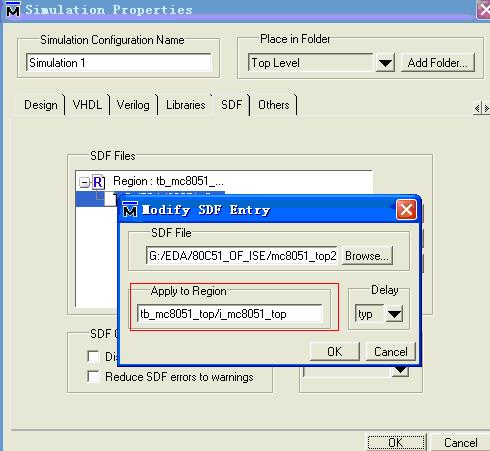Switch to the Verilog tab
The height and width of the screenshot is (451, 490).
(133, 105)
